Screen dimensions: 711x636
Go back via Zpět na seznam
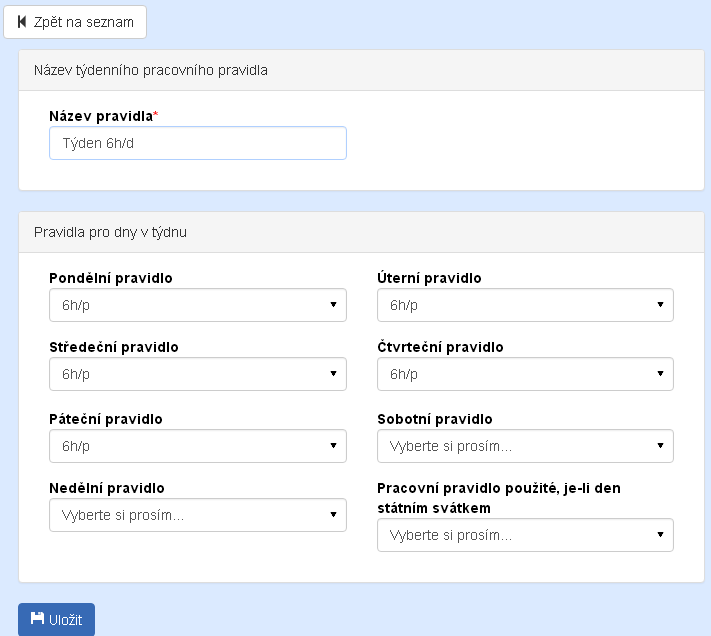75,22
